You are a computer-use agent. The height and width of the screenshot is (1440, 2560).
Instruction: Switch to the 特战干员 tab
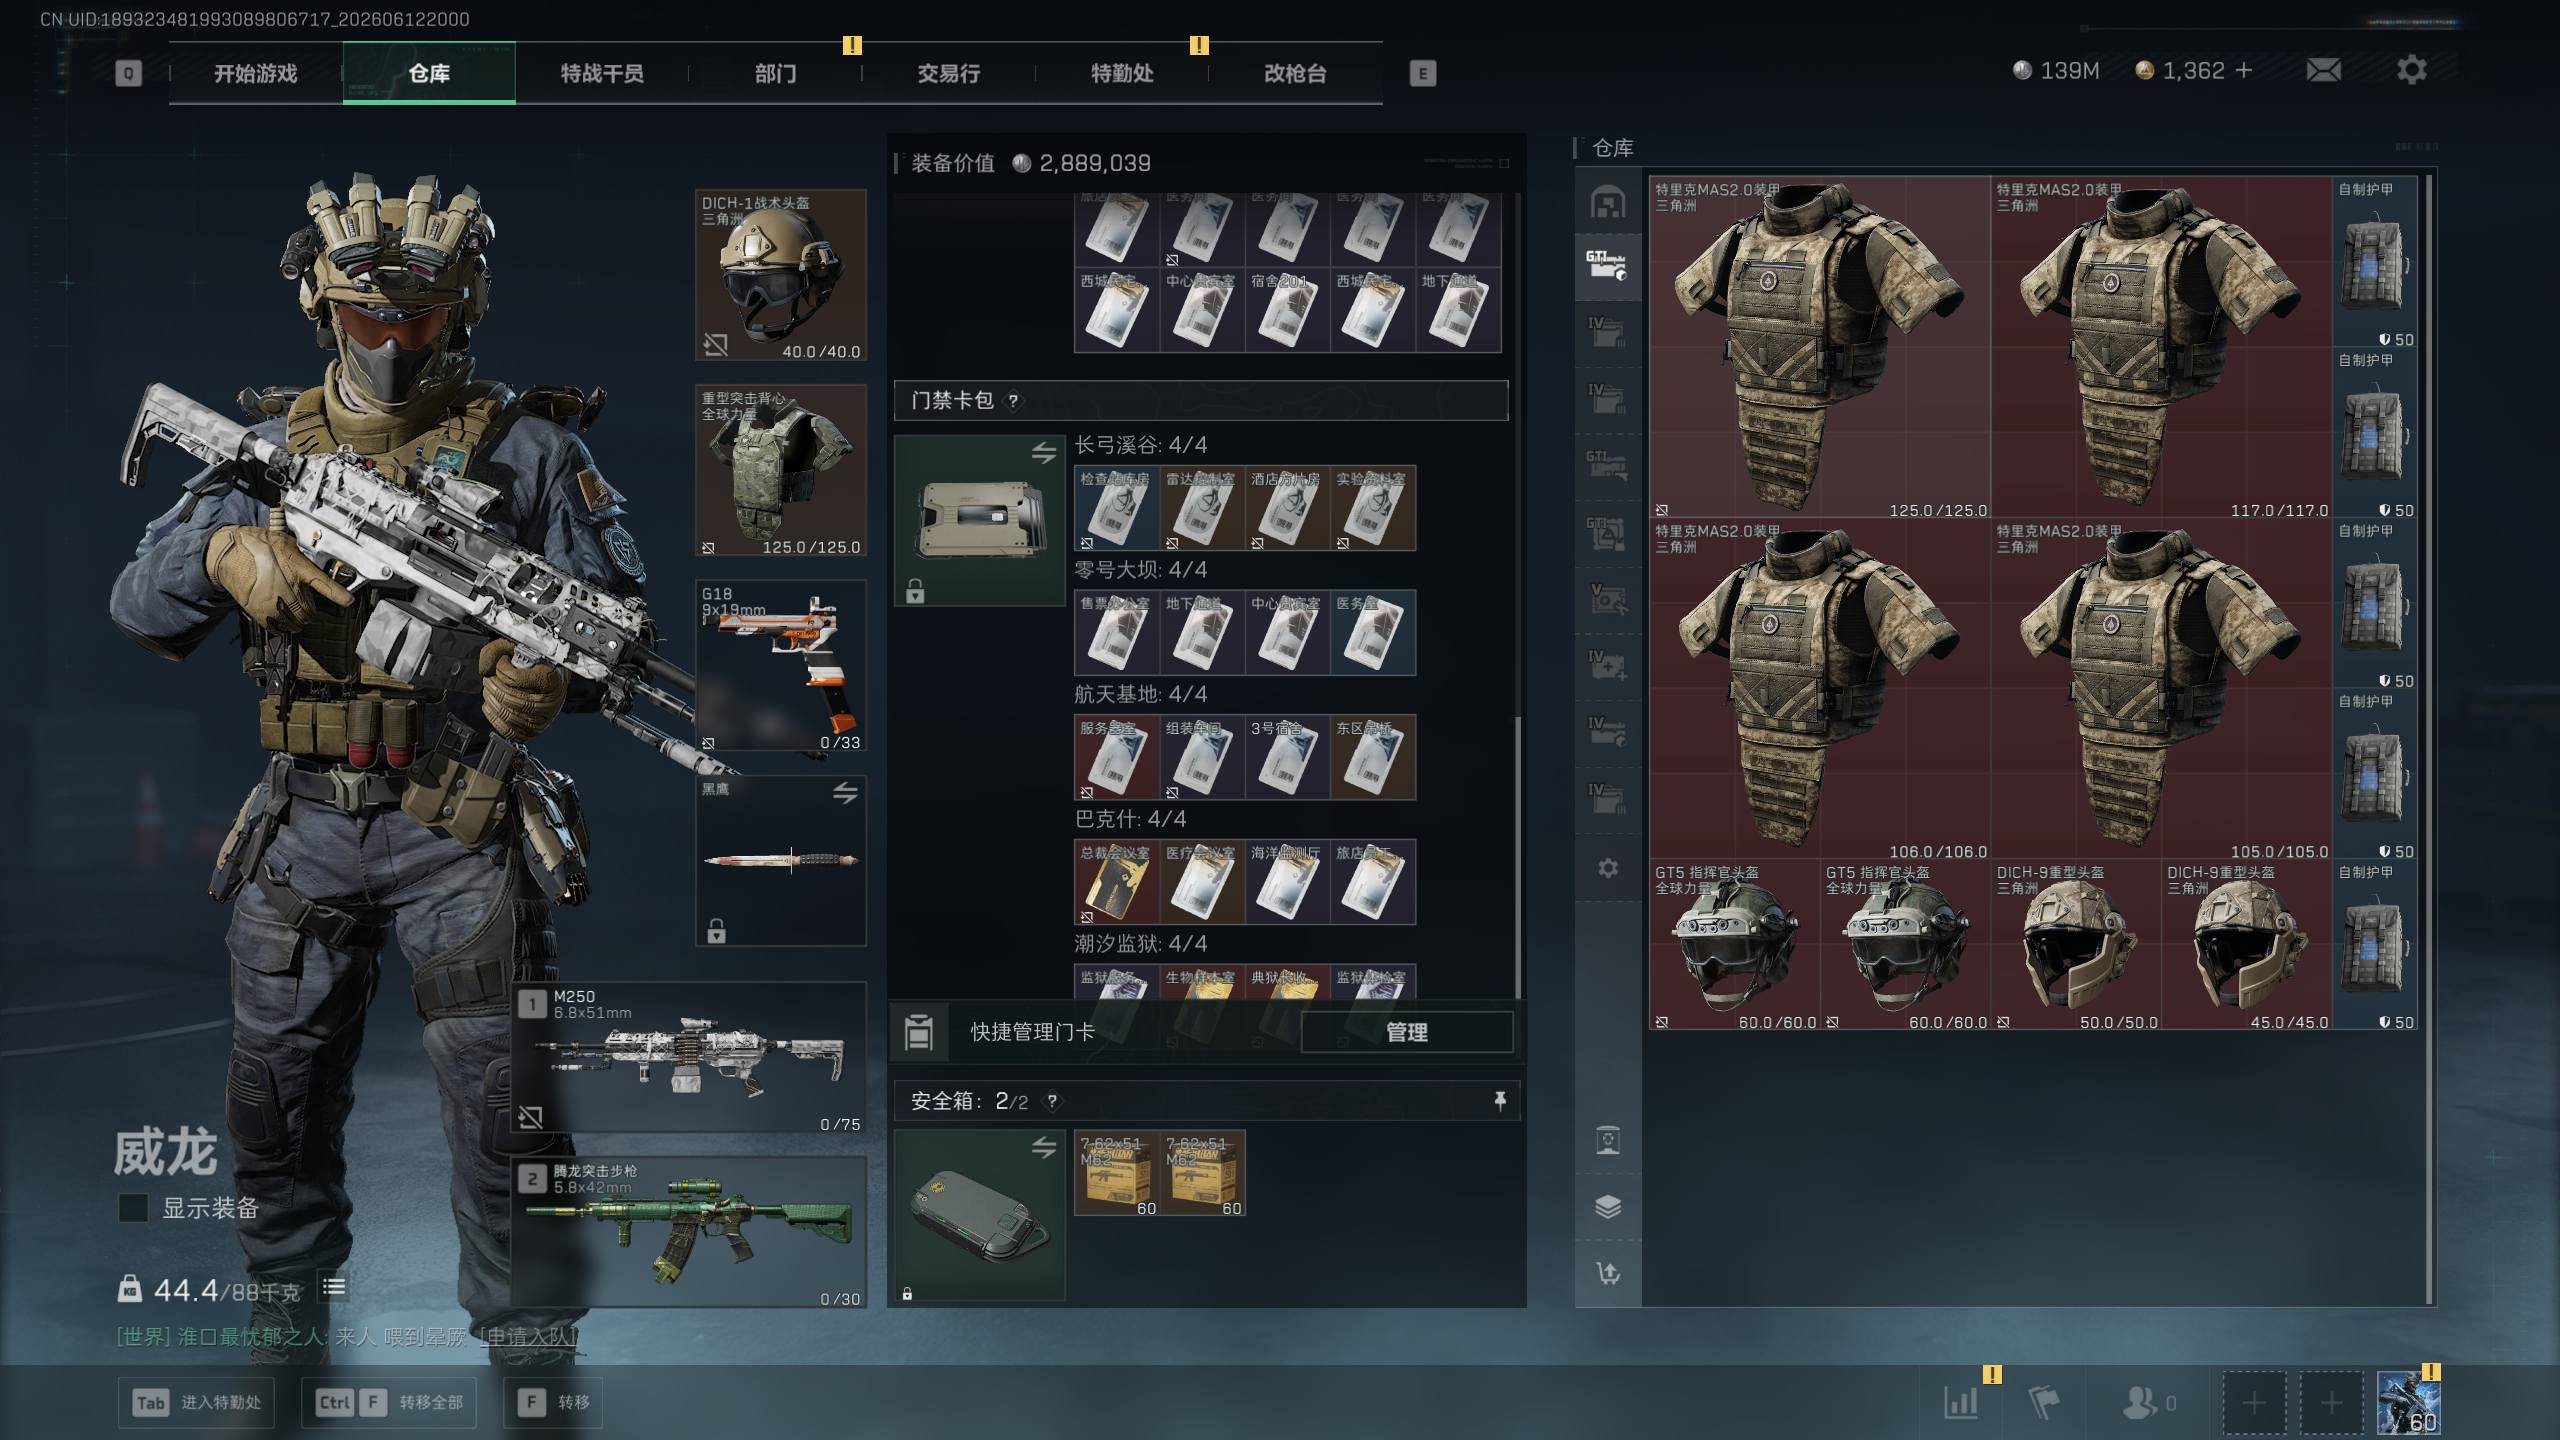tap(602, 73)
